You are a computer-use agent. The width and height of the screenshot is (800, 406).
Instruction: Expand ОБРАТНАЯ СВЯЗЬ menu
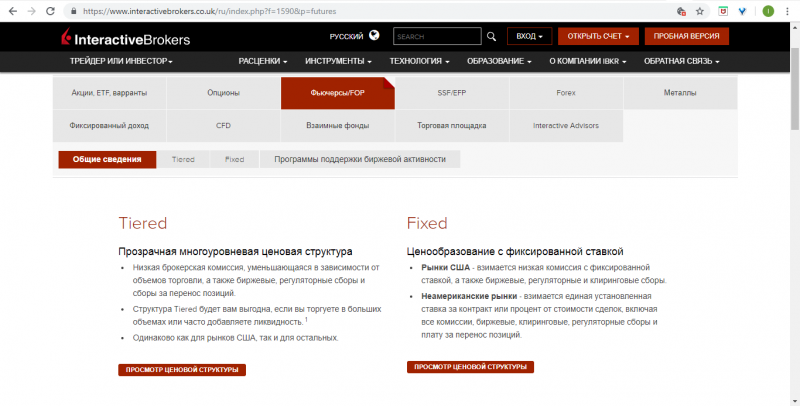coord(682,61)
